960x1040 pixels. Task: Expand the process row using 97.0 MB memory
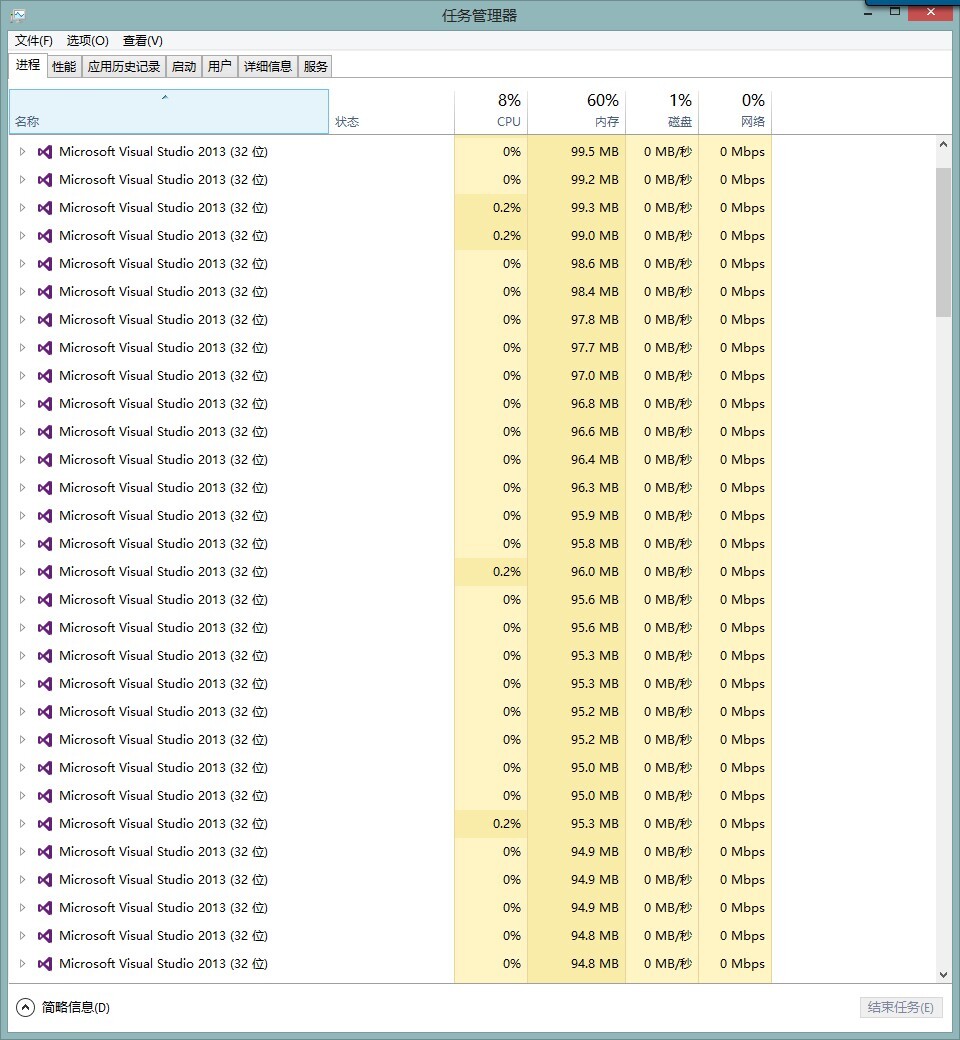[x=22, y=375]
